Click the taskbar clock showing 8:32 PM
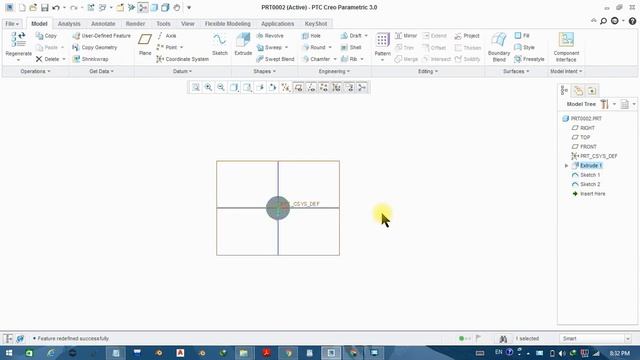 [x=619, y=353]
